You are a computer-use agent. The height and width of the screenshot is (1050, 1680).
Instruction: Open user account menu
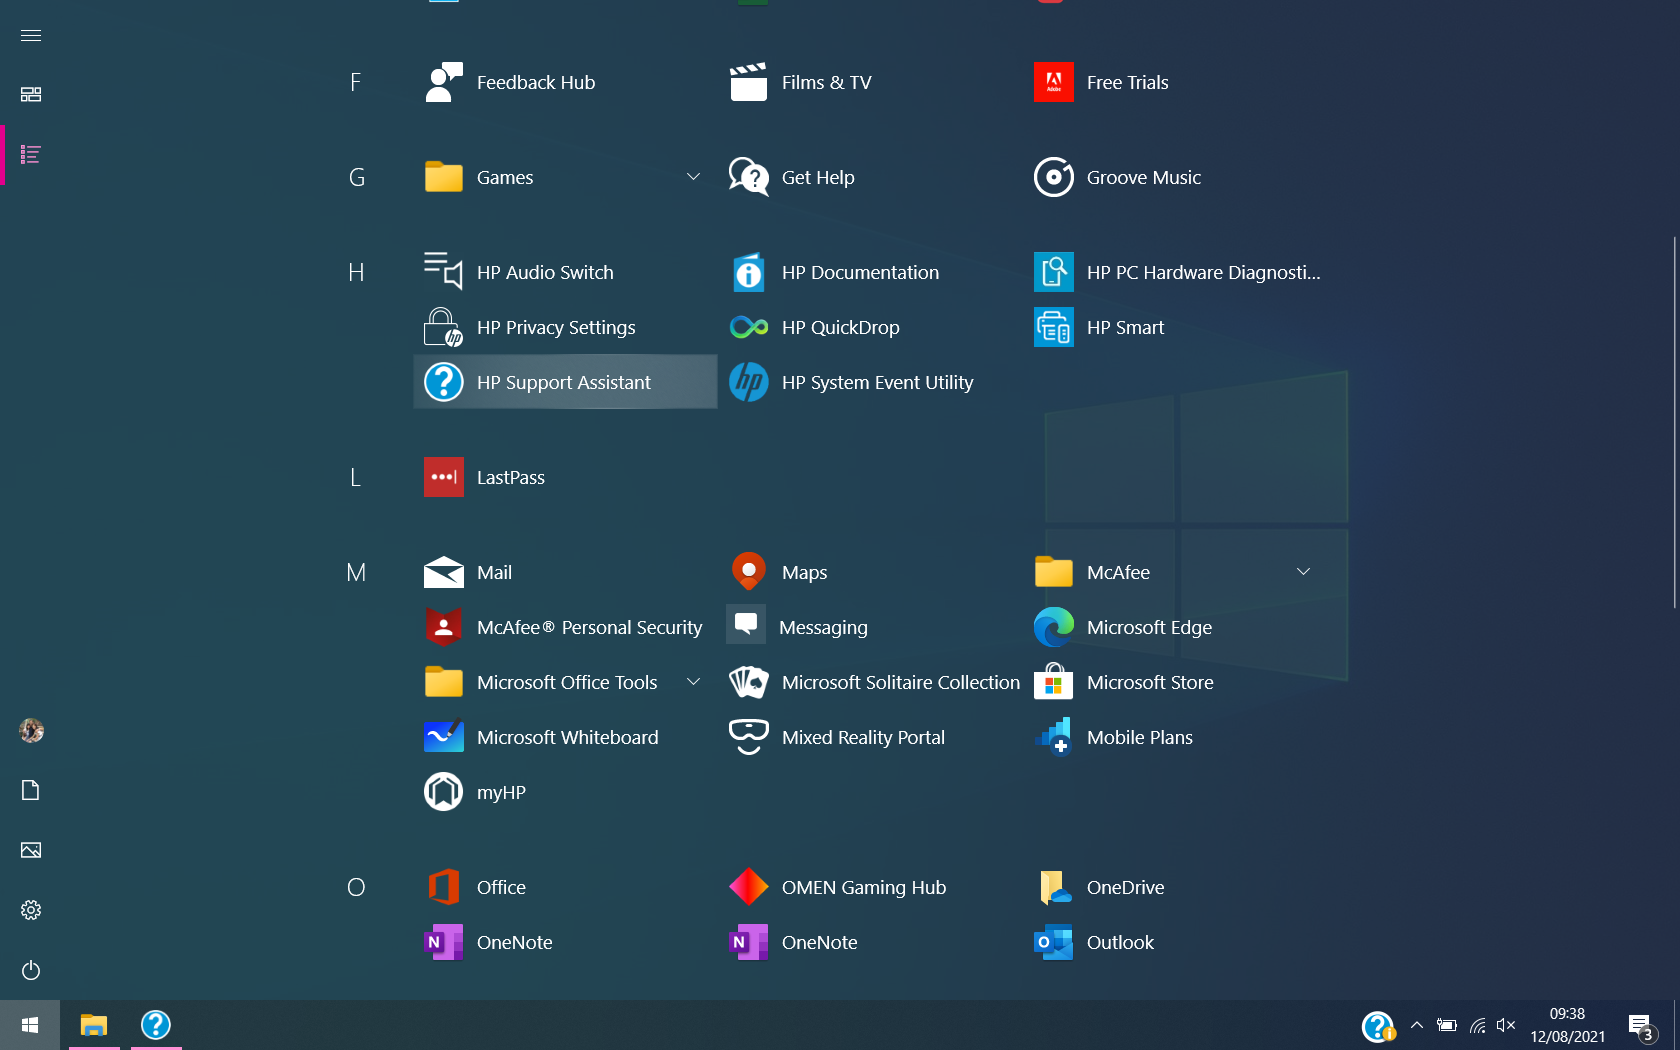point(31,731)
